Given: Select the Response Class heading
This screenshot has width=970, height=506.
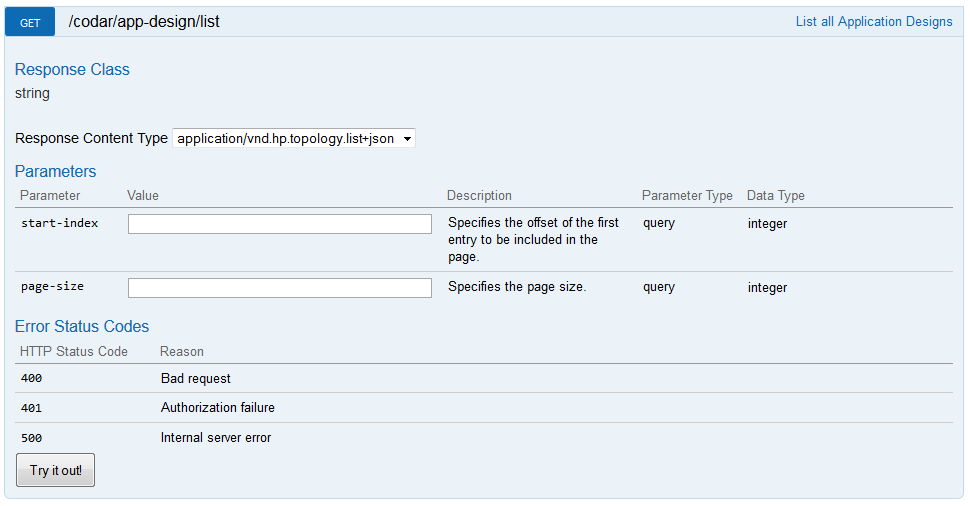Looking at the screenshot, I should 72,69.
